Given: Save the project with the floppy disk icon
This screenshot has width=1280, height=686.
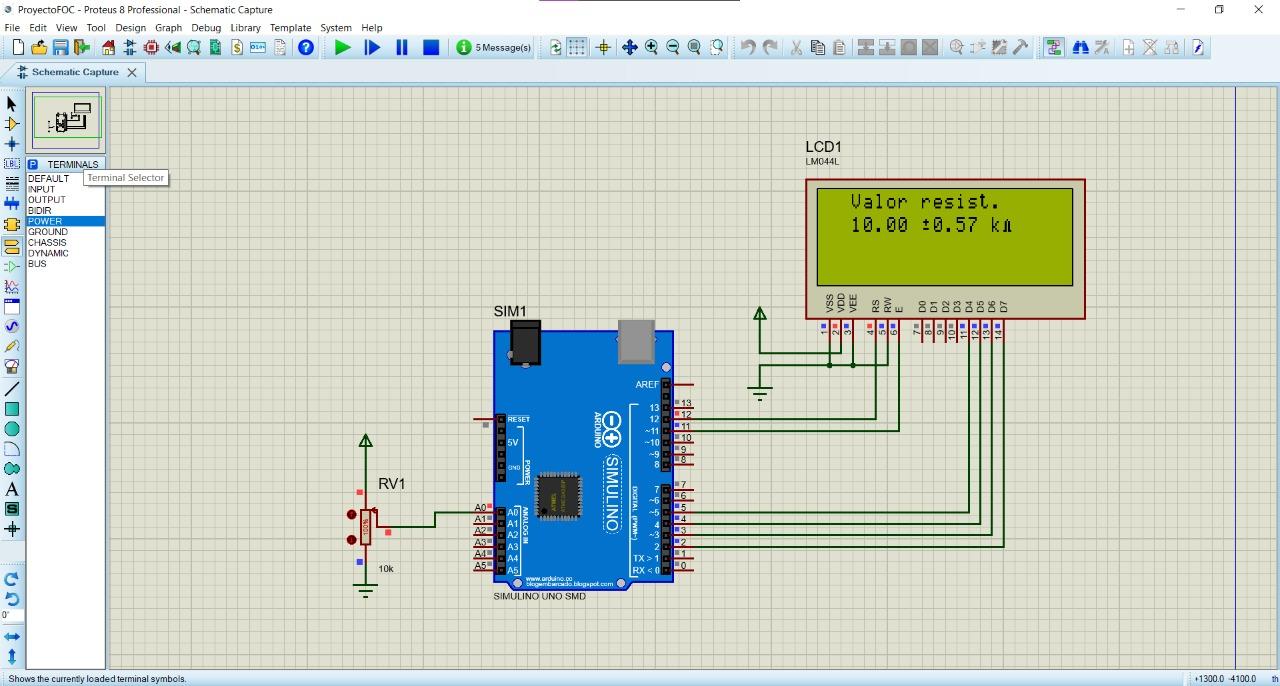Looking at the screenshot, I should pyautogui.click(x=60, y=47).
